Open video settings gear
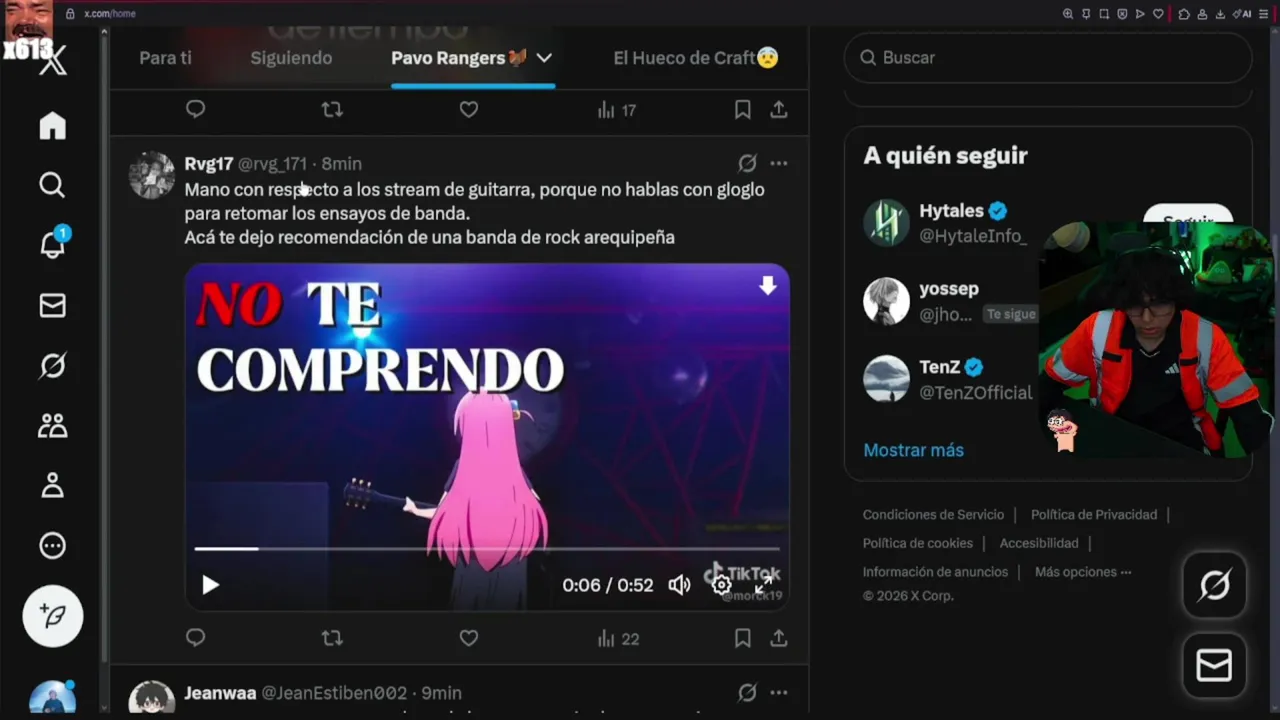The height and width of the screenshot is (720, 1280). click(x=721, y=585)
